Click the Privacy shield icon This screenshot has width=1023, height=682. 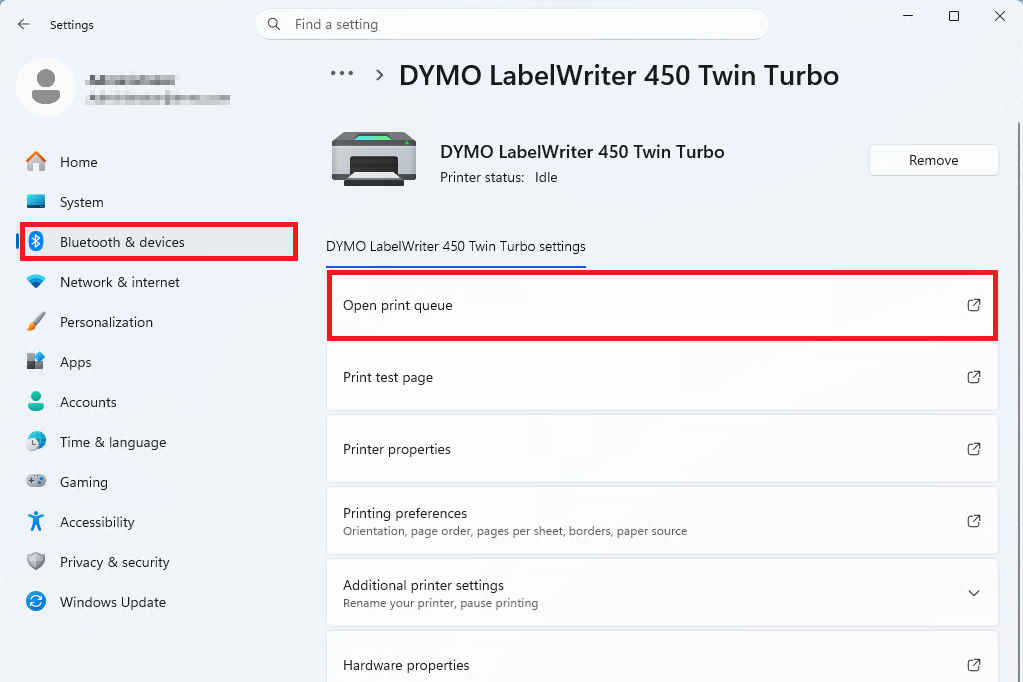36,561
